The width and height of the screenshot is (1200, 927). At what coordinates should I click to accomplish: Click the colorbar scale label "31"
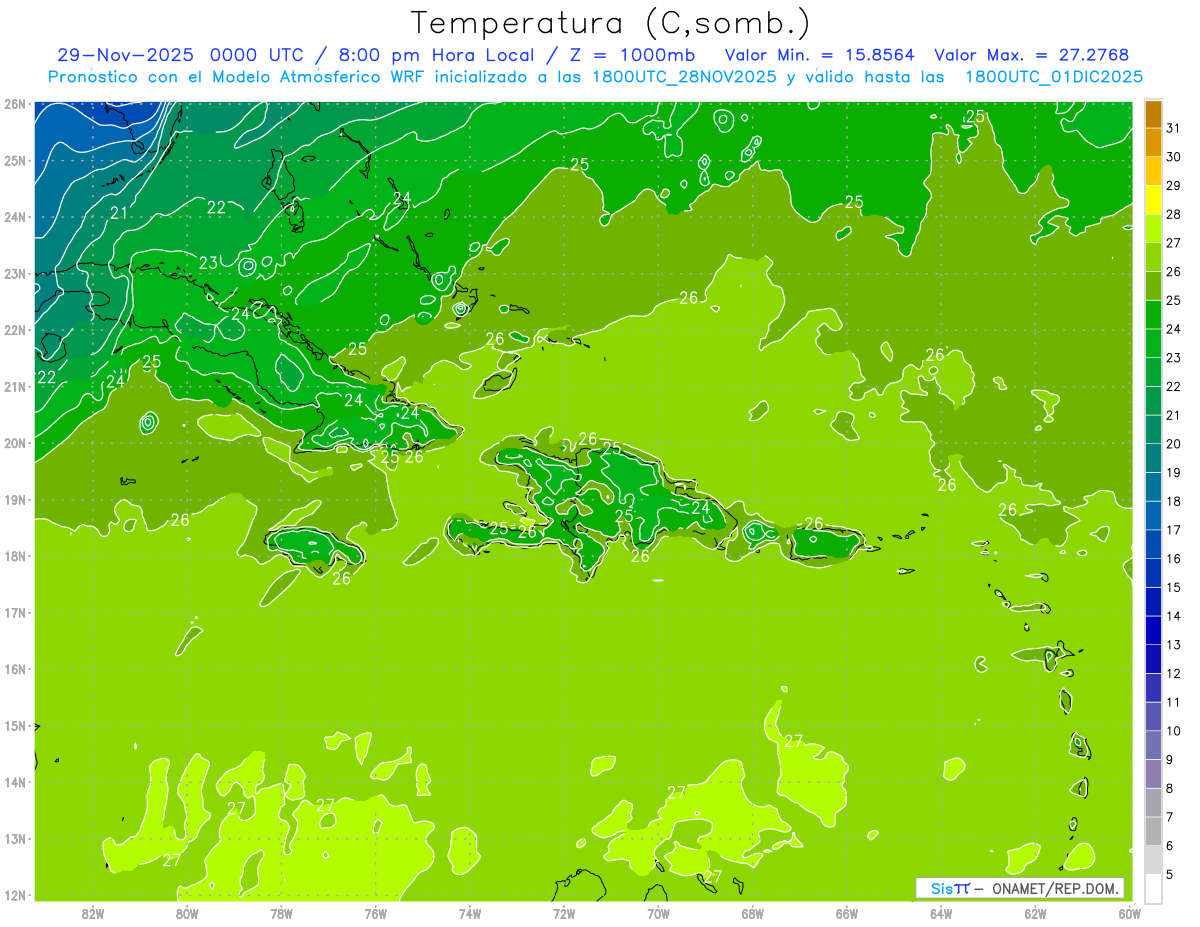click(1173, 128)
